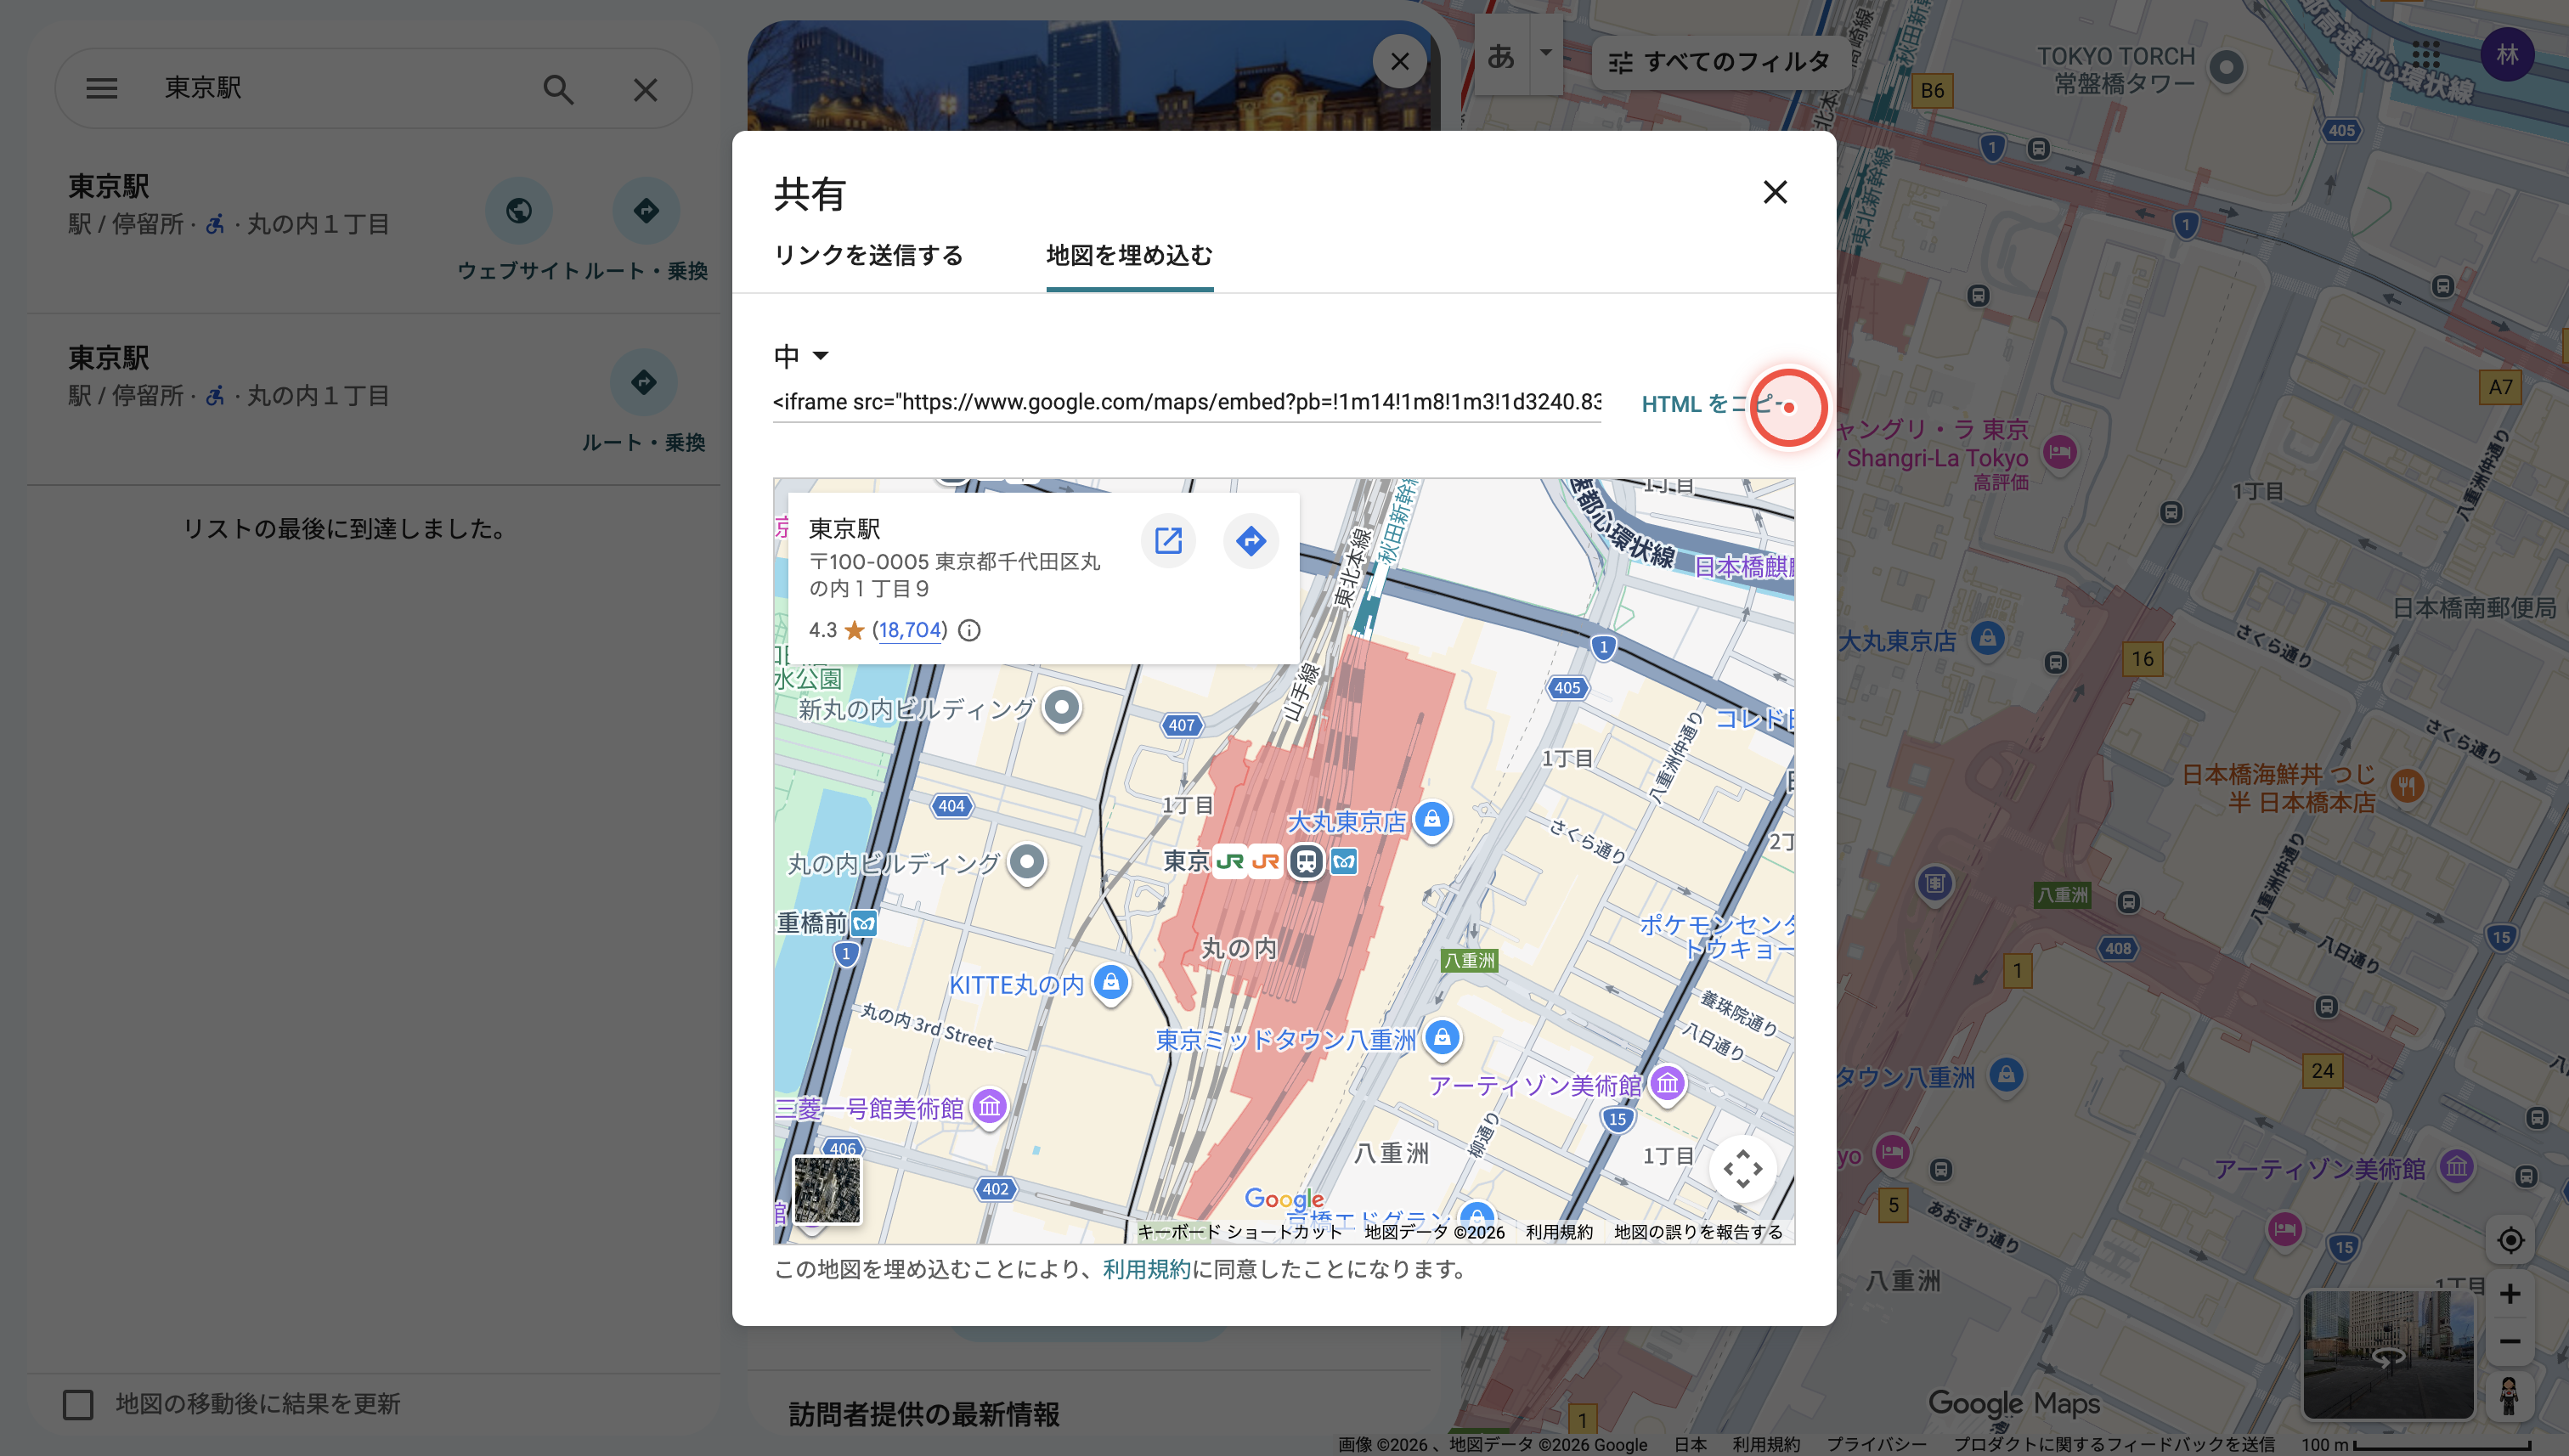Click 東京ミッドタウン八重洲 pin in preview

(x=1442, y=1038)
